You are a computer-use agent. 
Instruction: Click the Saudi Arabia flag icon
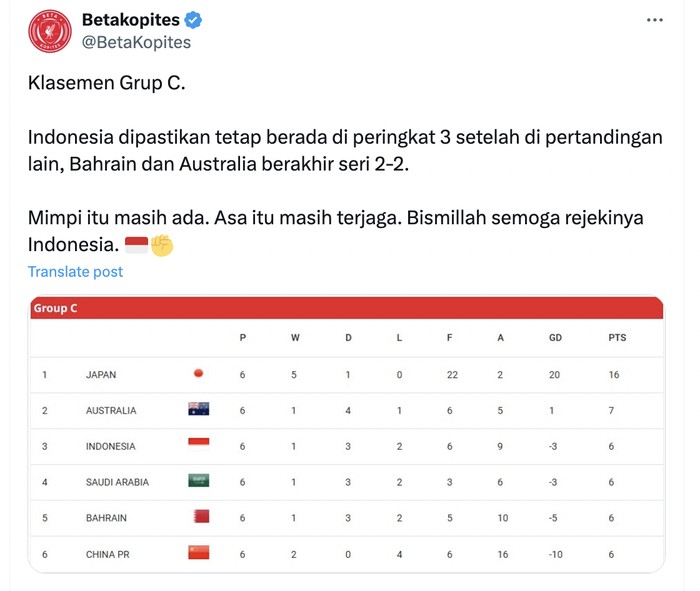click(198, 481)
